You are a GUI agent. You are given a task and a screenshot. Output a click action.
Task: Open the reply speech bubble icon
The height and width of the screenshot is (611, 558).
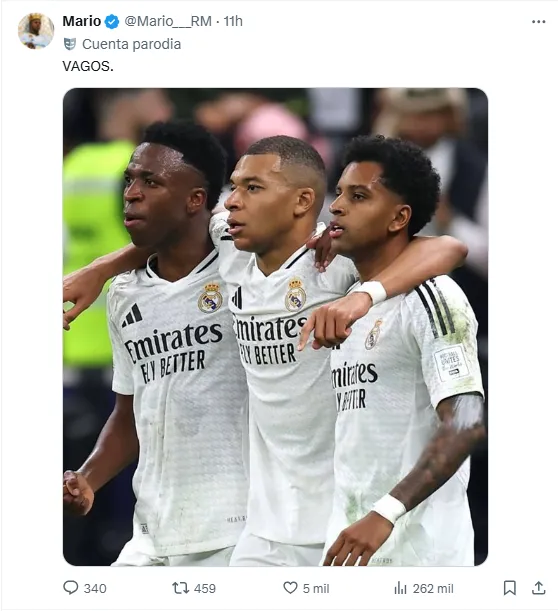(x=71, y=588)
